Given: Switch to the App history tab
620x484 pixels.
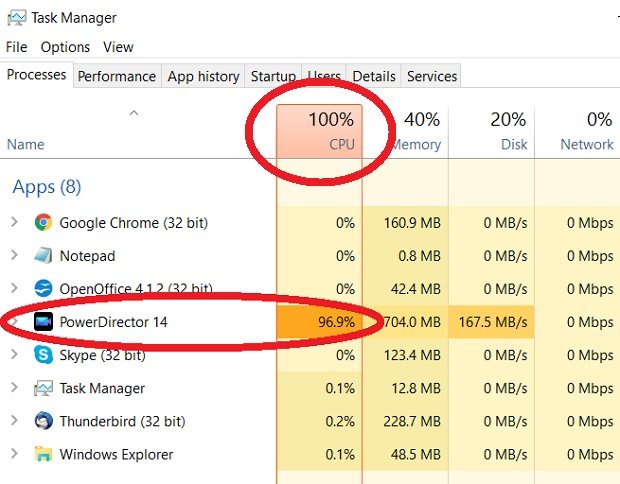Looking at the screenshot, I should (x=203, y=76).
